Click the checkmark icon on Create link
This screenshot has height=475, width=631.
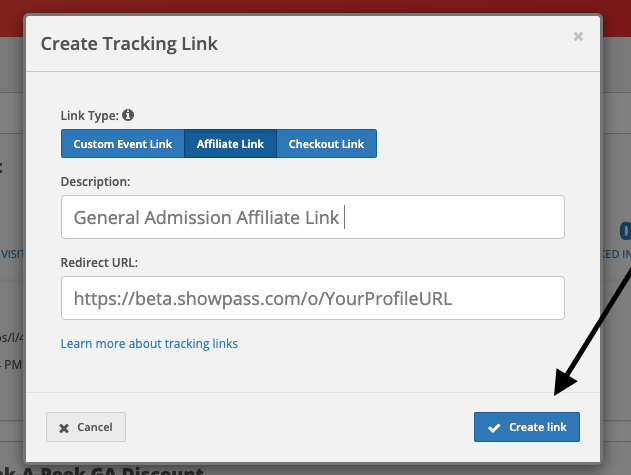pyautogui.click(x=494, y=428)
